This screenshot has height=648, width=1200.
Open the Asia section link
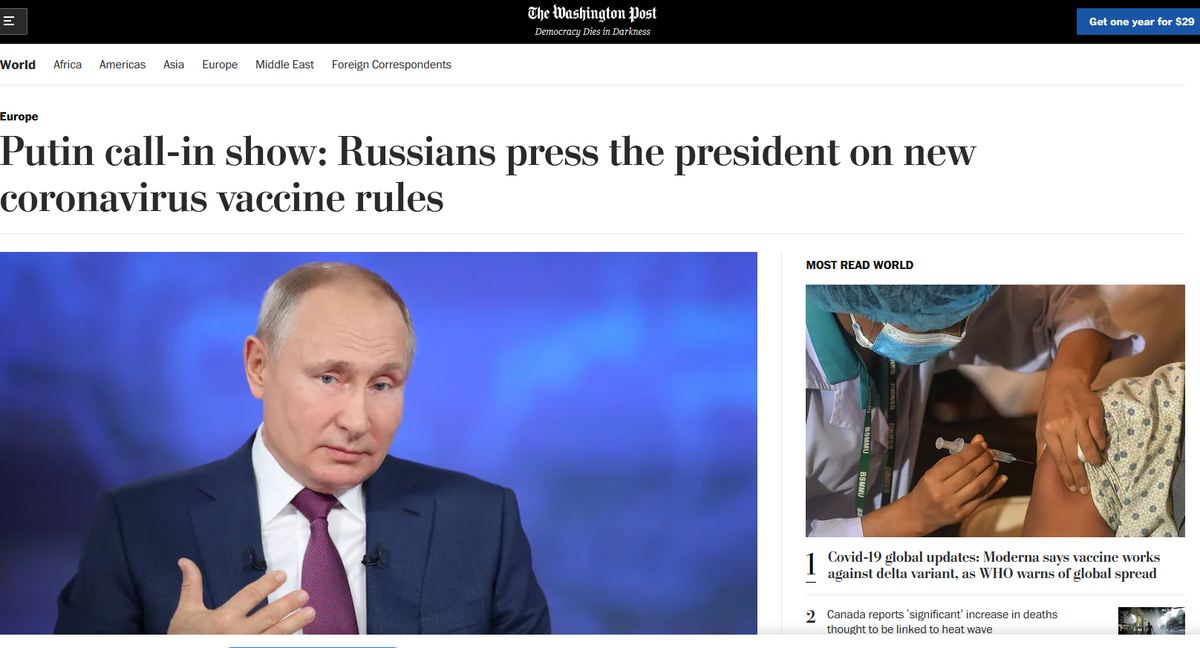pyautogui.click(x=174, y=65)
